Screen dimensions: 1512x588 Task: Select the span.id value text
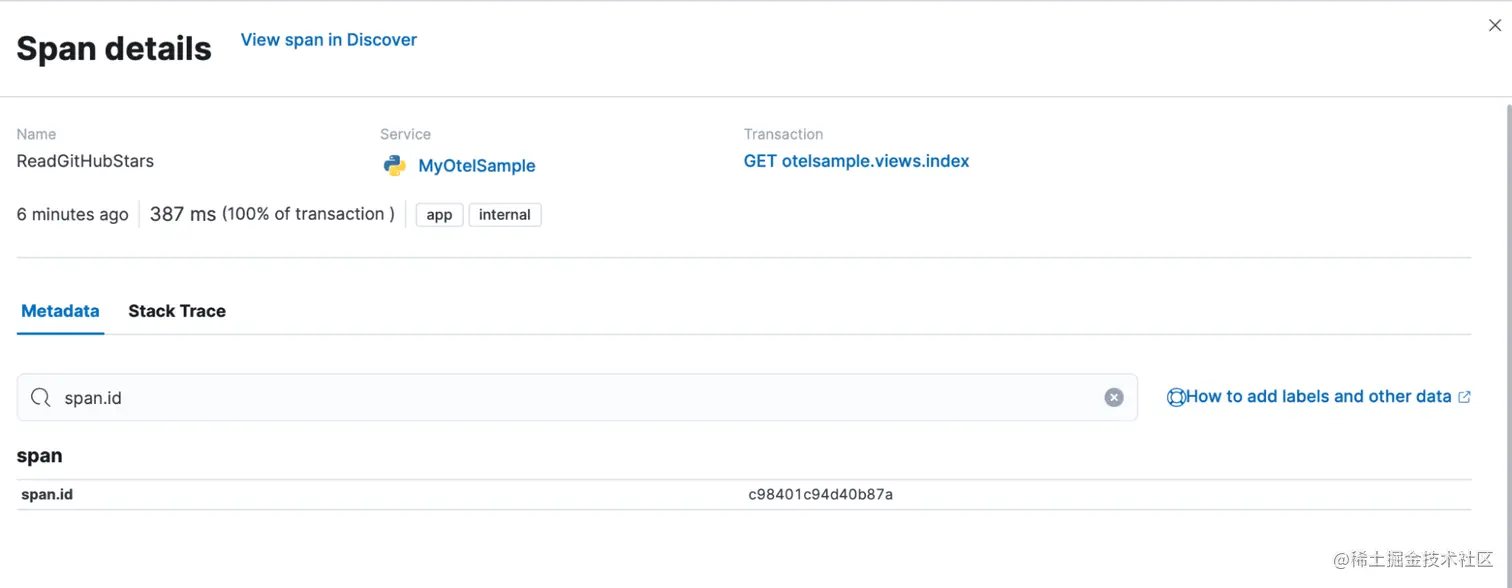pos(819,493)
